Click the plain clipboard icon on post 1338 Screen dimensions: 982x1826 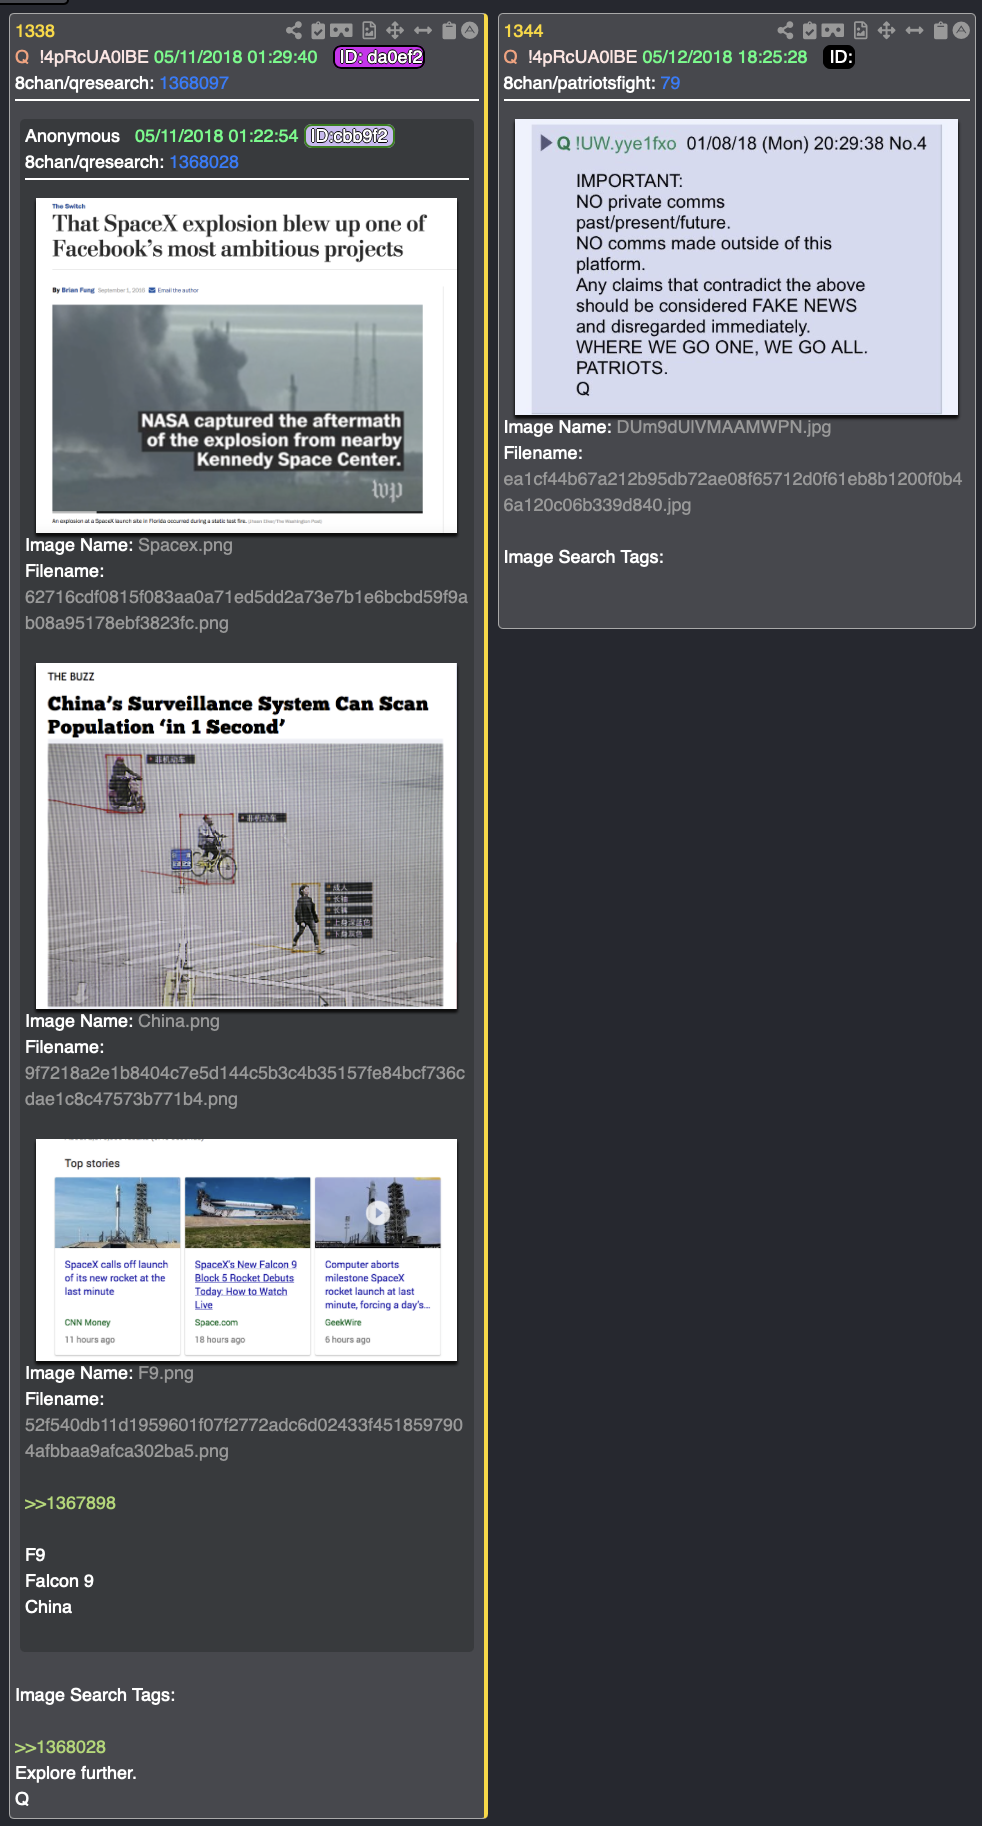coord(449,31)
